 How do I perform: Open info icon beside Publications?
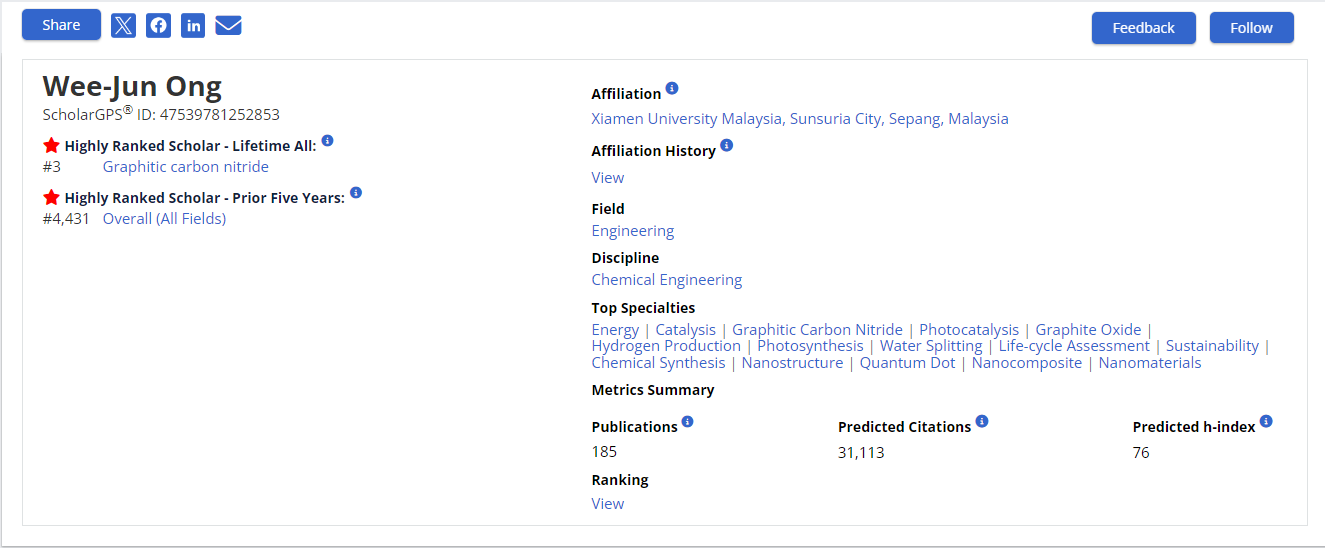click(x=687, y=422)
